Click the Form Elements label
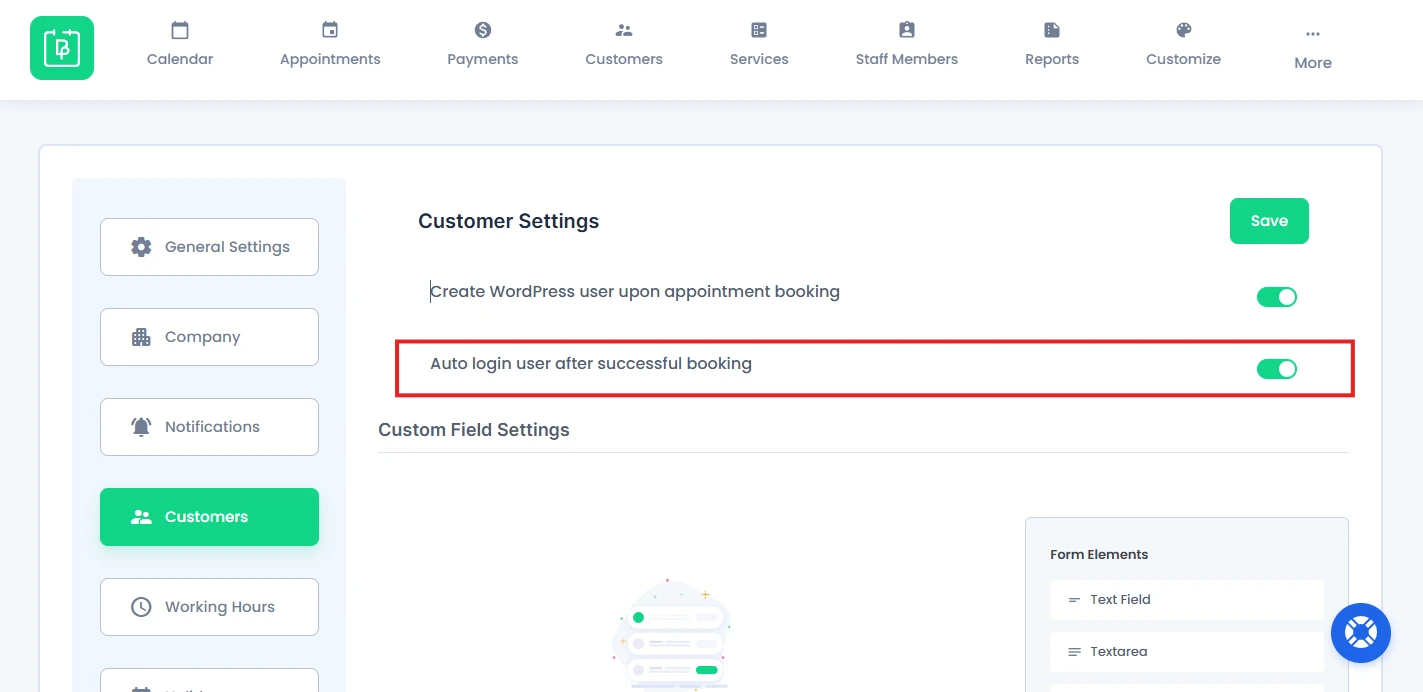1423x692 pixels. pyautogui.click(x=1099, y=555)
